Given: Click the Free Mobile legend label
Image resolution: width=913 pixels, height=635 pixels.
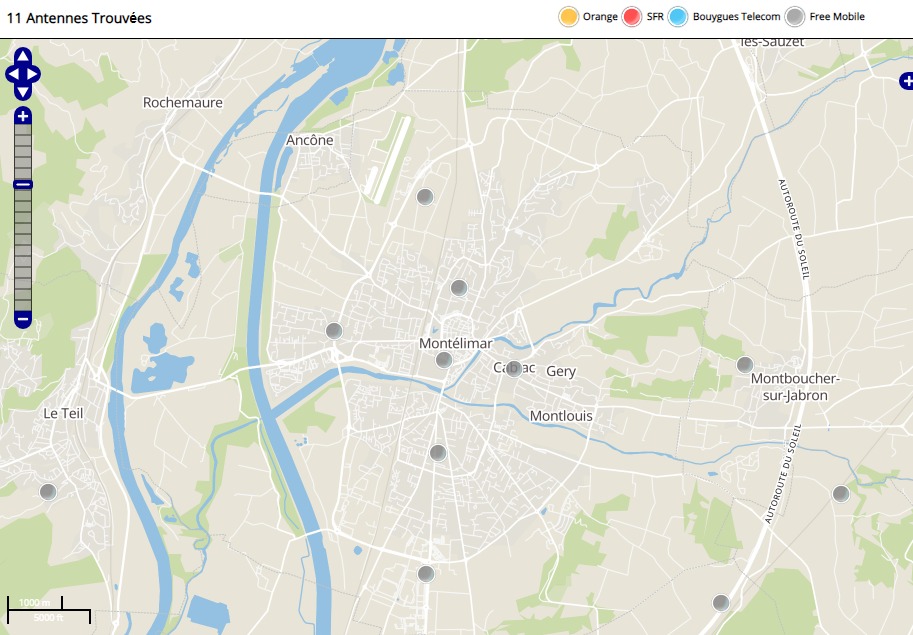Looking at the screenshot, I should click(x=837, y=16).
